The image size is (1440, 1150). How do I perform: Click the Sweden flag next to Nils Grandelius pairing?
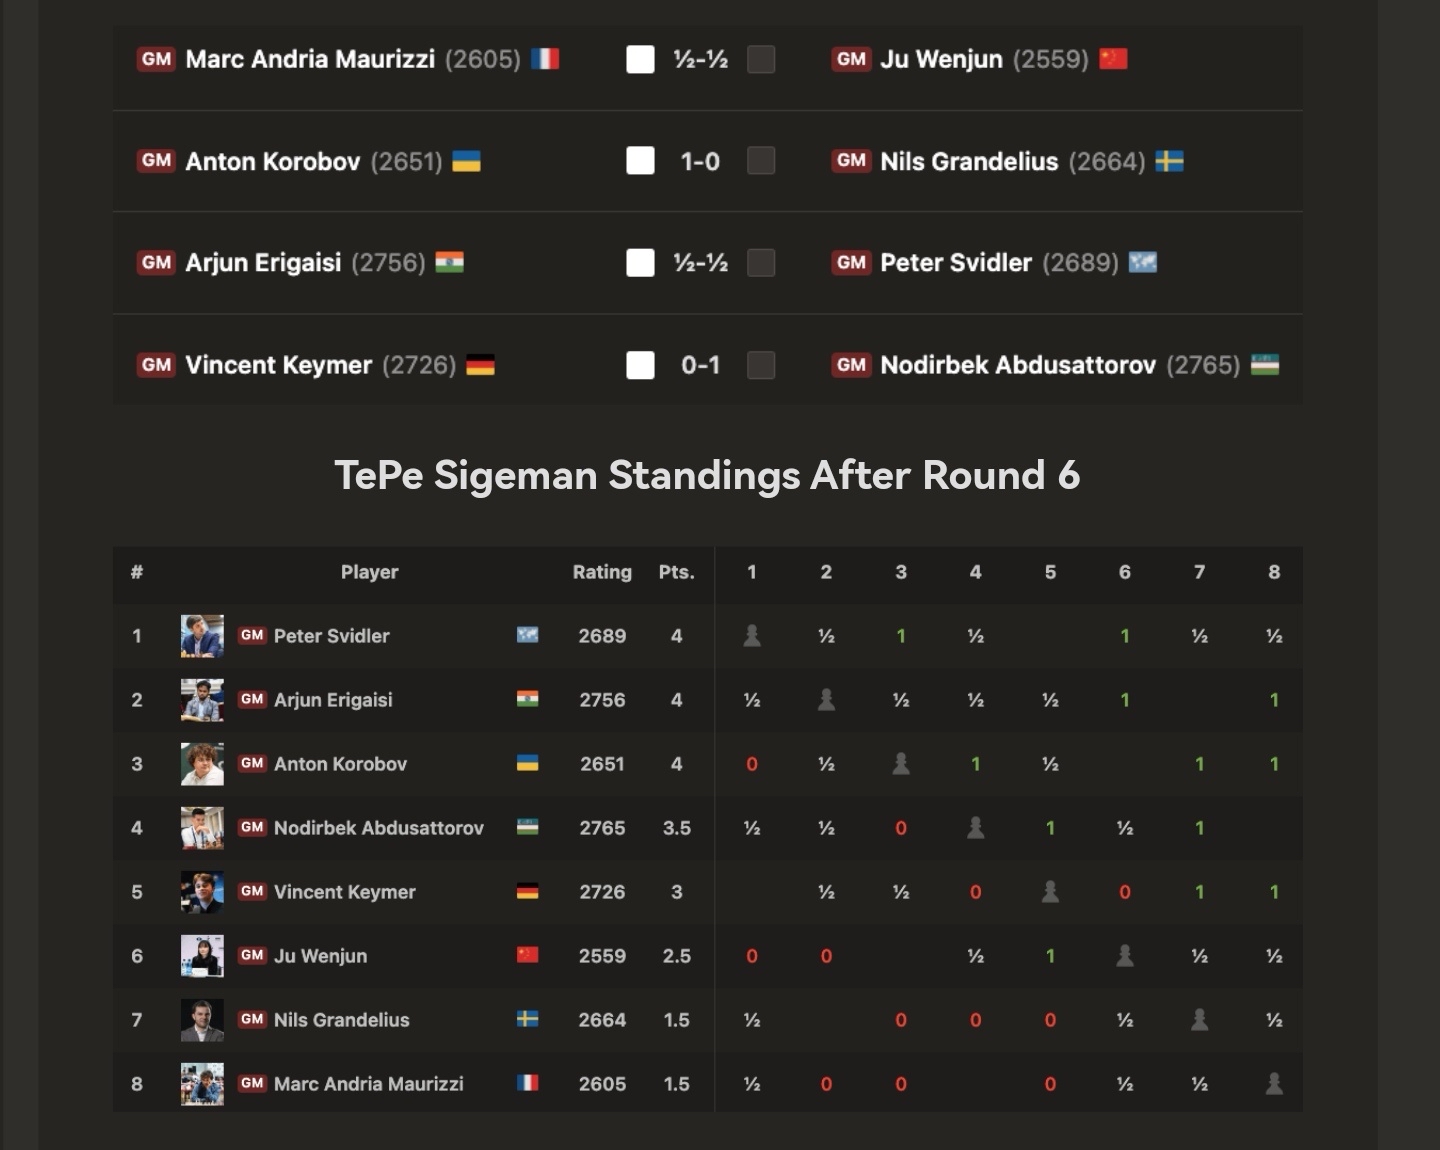pyautogui.click(x=1170, y=161)
